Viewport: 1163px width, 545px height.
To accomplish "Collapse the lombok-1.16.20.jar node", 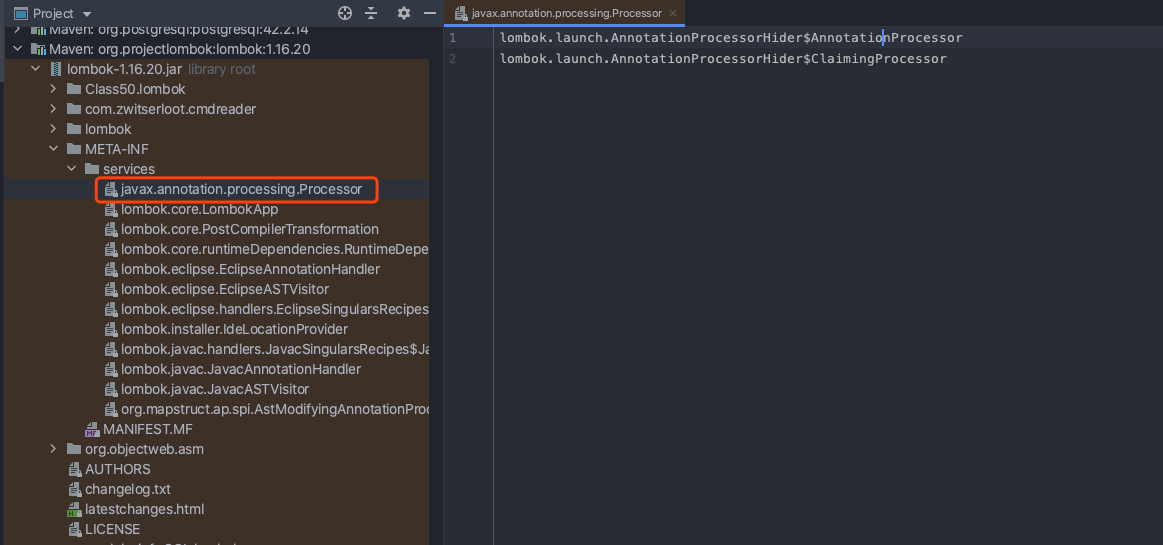I will [x=35, y=70].
